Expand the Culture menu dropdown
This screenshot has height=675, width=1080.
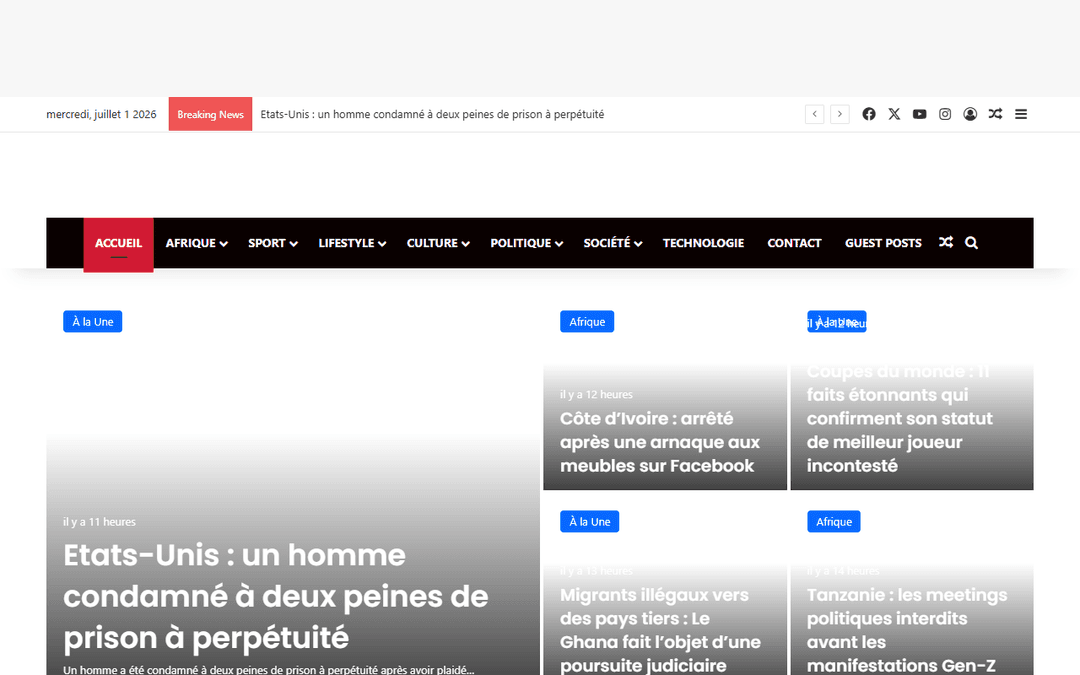[438, 243]
